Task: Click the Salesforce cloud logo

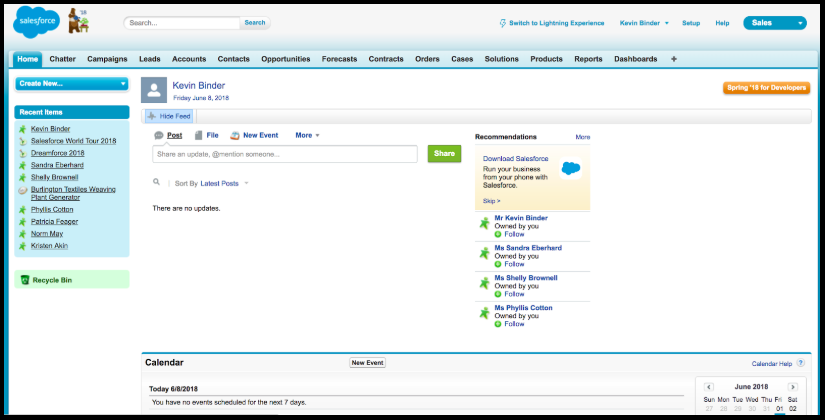Action: click(36, 22)
